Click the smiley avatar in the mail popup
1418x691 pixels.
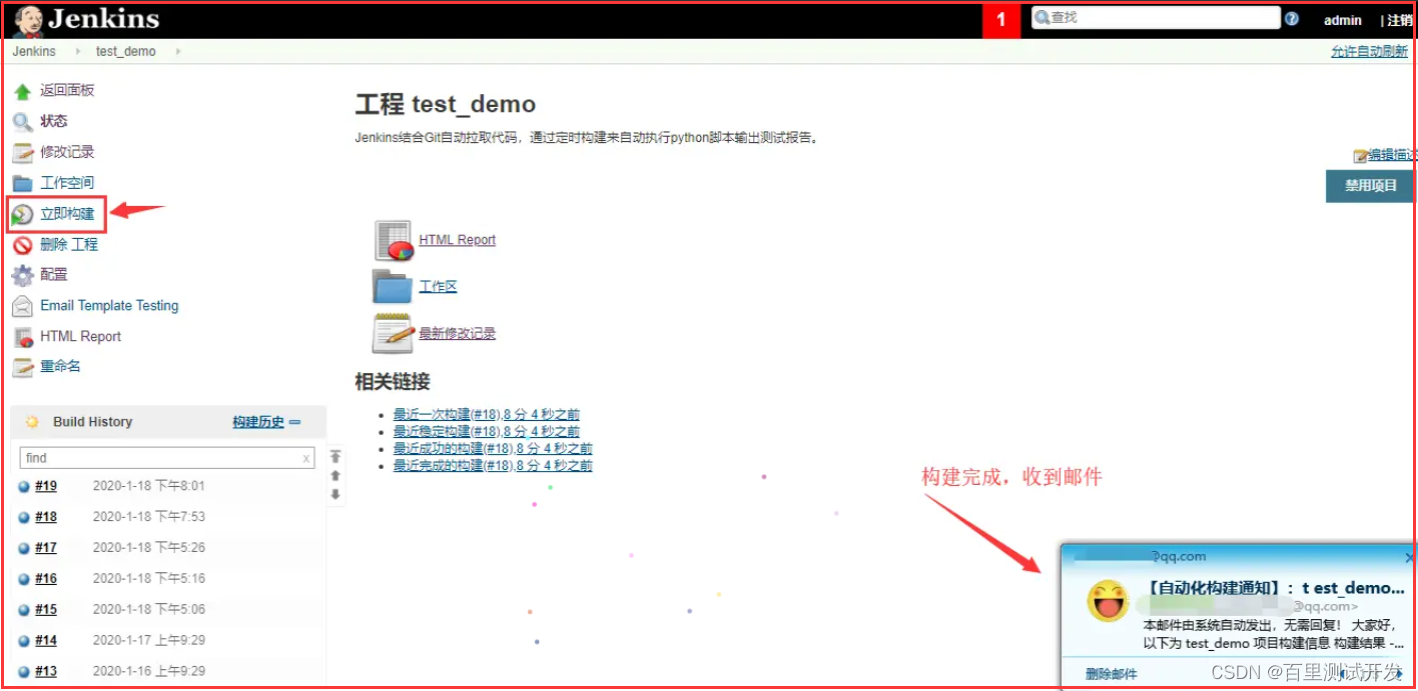click(1108, 600)
